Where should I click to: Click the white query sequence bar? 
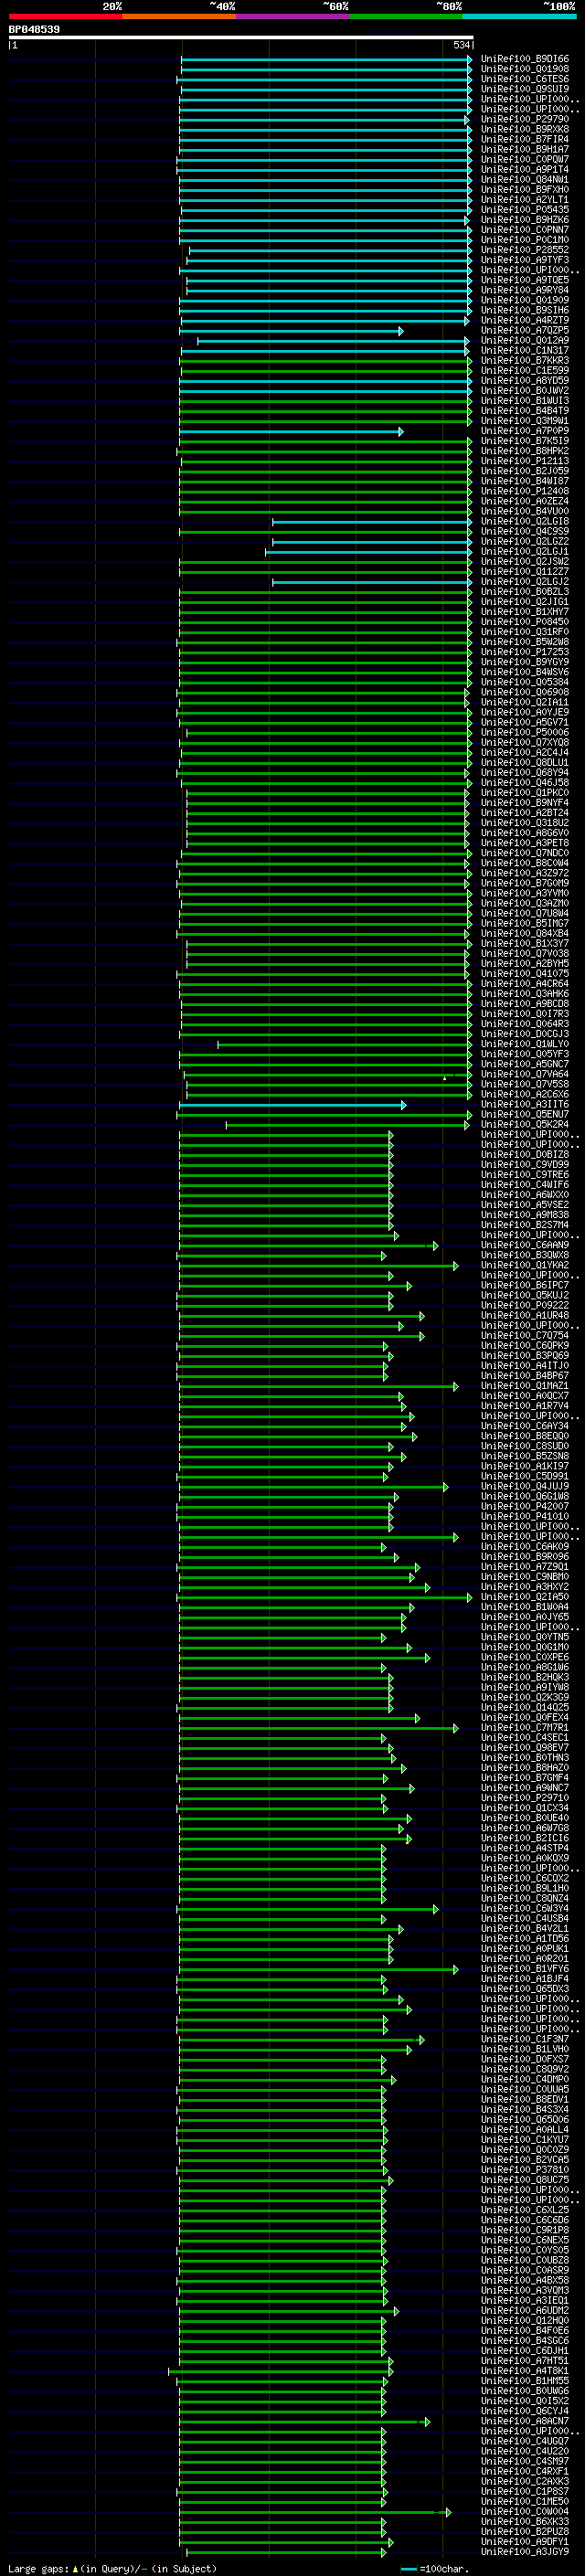[241, 38]
